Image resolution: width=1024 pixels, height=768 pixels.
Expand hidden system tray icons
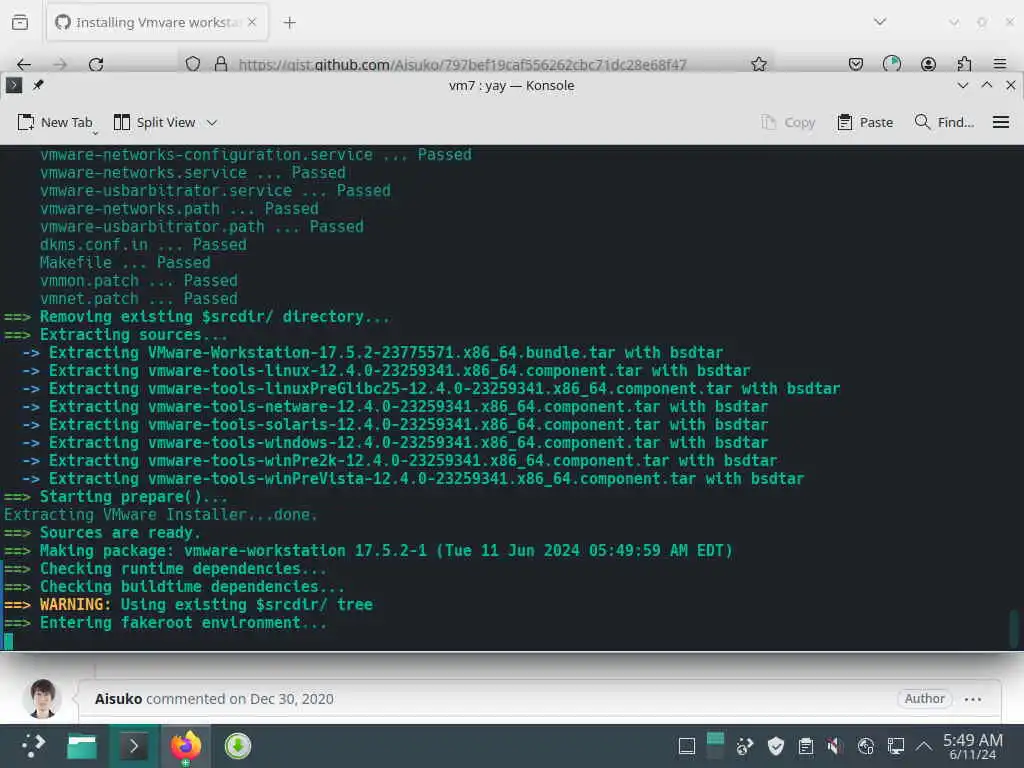click(x=923, y=746)
